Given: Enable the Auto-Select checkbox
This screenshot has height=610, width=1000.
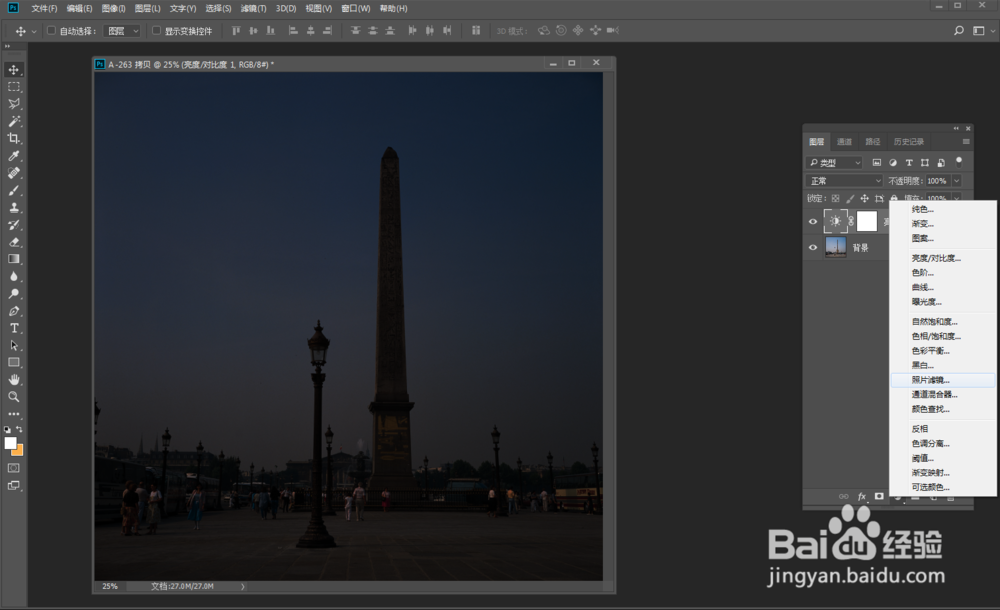Looking at the screenshot, I should 51,30.
